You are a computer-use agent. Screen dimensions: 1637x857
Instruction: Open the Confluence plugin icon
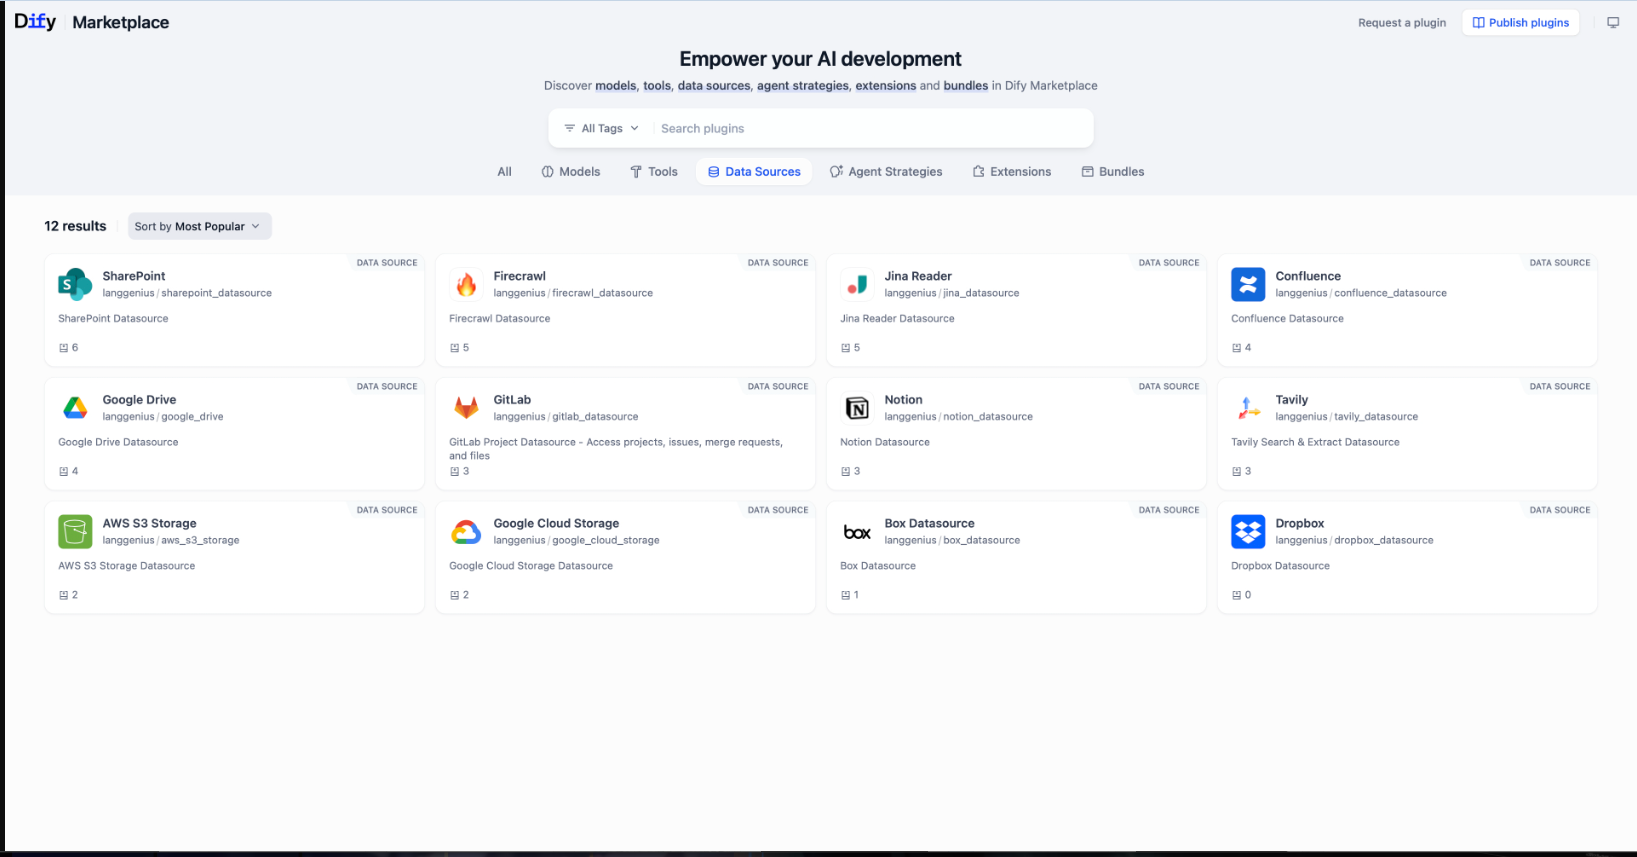(1248, 284)
